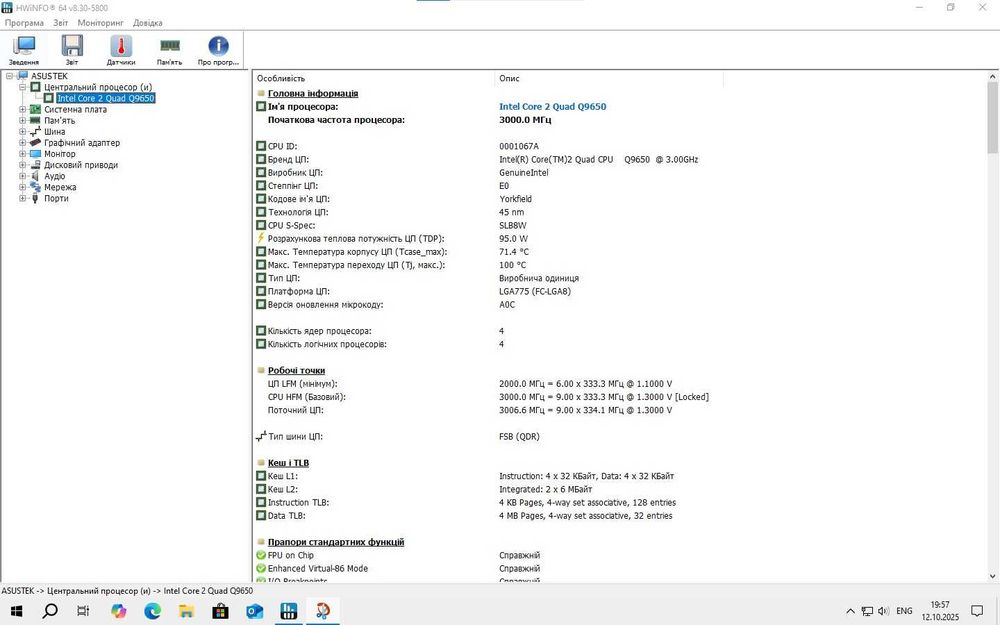Viewport: 1000px width, 625px height.
Task: Open the Програма menu
Action: point(24,23)
